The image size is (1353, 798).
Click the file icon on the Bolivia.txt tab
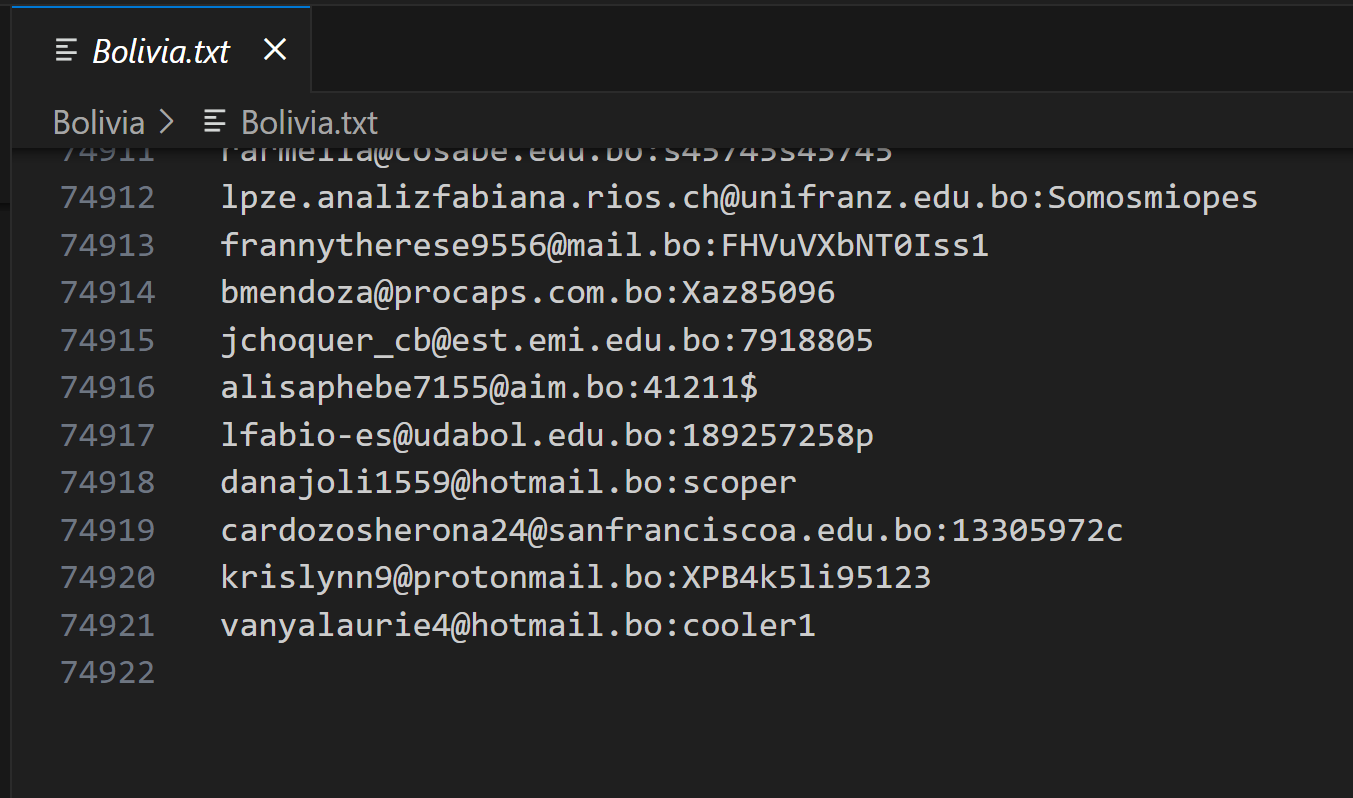coord(67,50)
